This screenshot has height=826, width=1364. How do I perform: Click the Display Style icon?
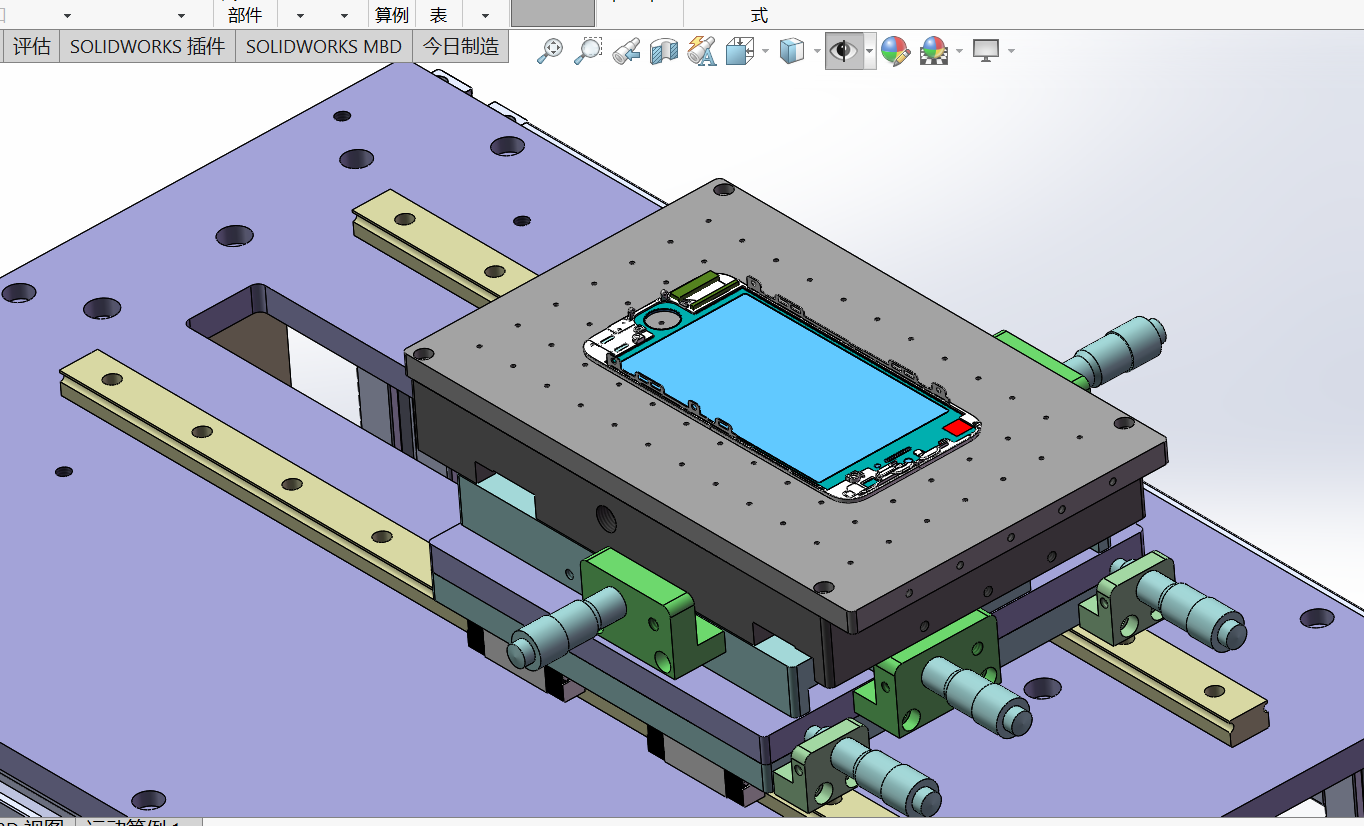click(x=792, y=50)
